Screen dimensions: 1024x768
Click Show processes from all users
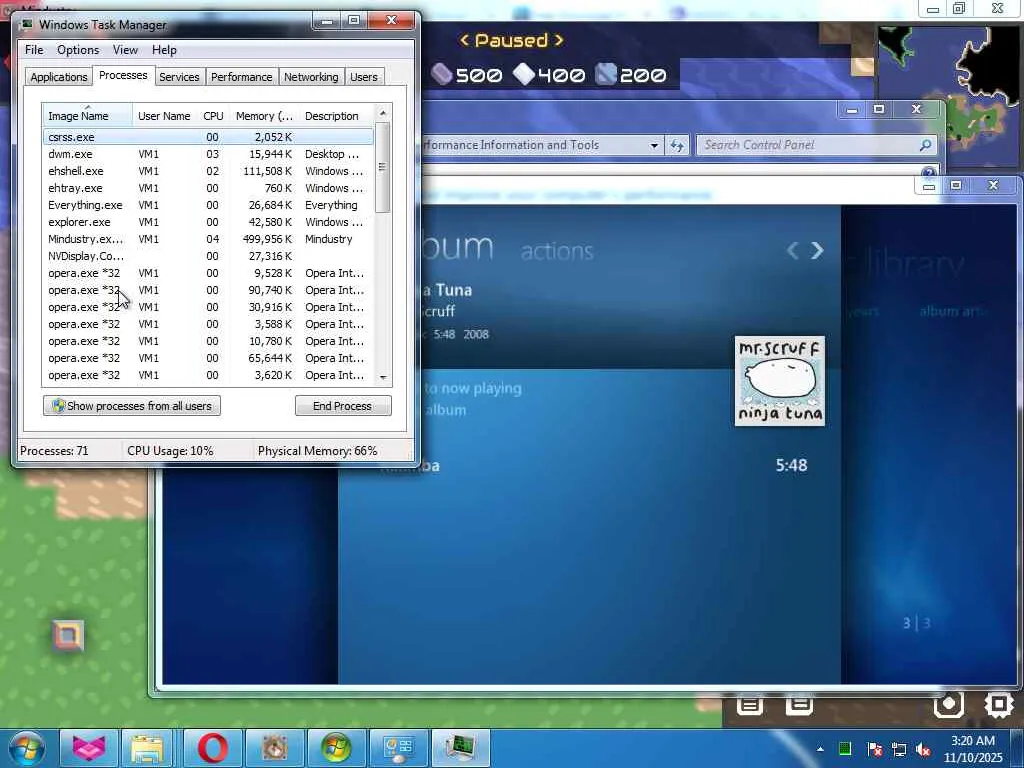pyautogui.click(x=132, y=406)
